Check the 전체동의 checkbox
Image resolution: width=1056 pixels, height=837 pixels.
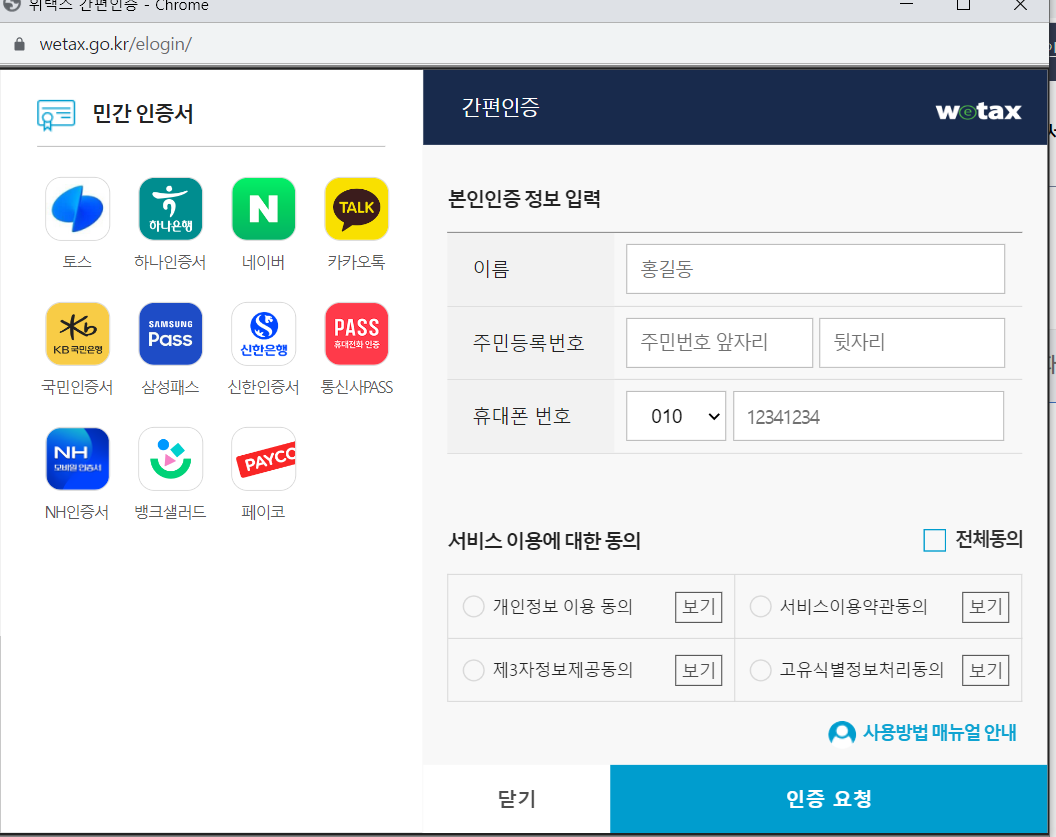pyautogui.click(x=934, y=540)
